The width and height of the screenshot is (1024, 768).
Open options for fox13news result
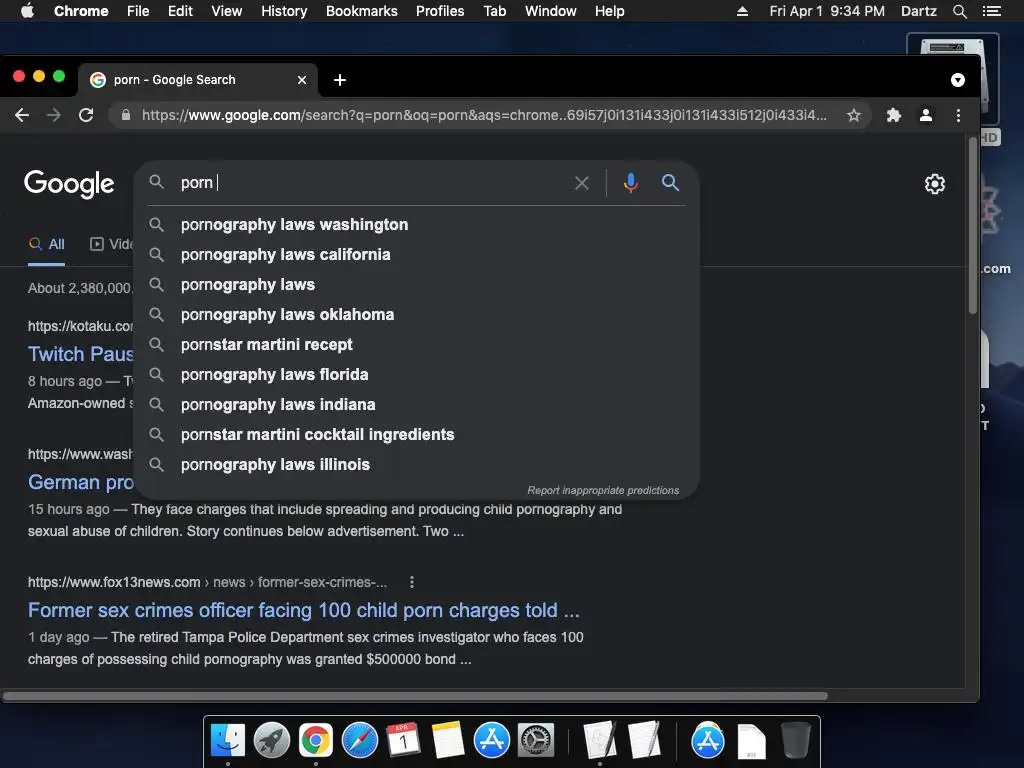pos(411,582)
